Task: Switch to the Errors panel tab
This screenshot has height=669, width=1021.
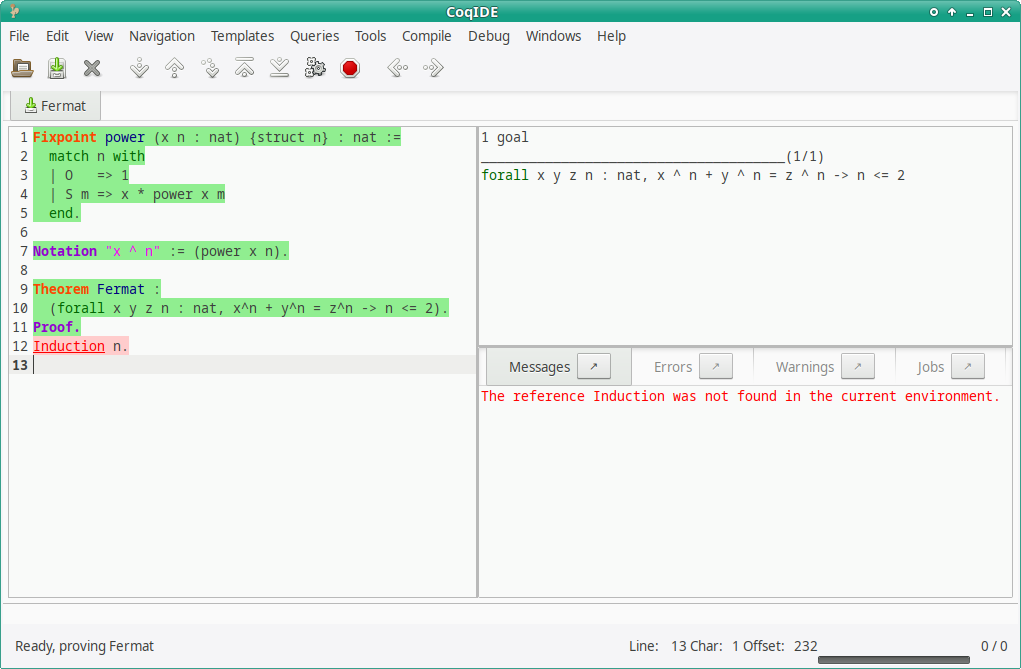Action: 672,366
